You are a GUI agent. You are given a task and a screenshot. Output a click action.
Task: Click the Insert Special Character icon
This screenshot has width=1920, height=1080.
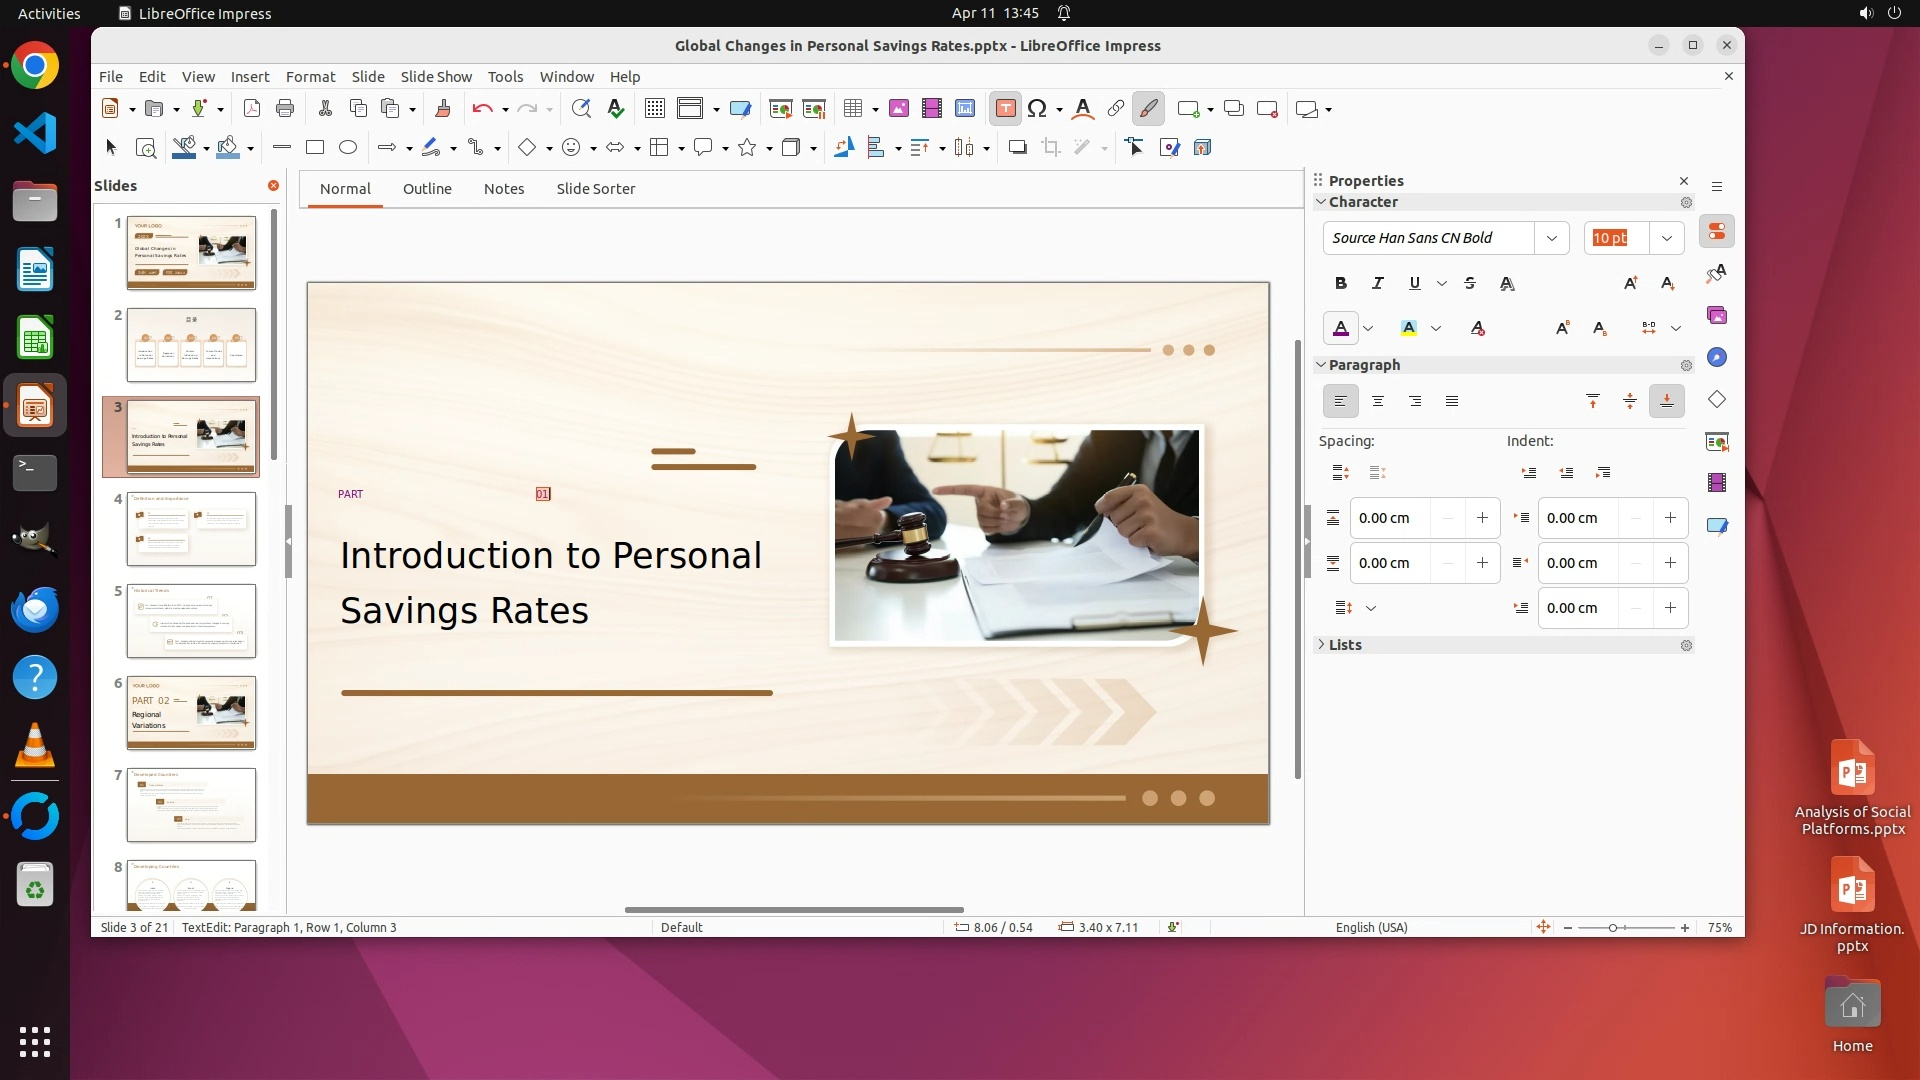(1037, 109)
